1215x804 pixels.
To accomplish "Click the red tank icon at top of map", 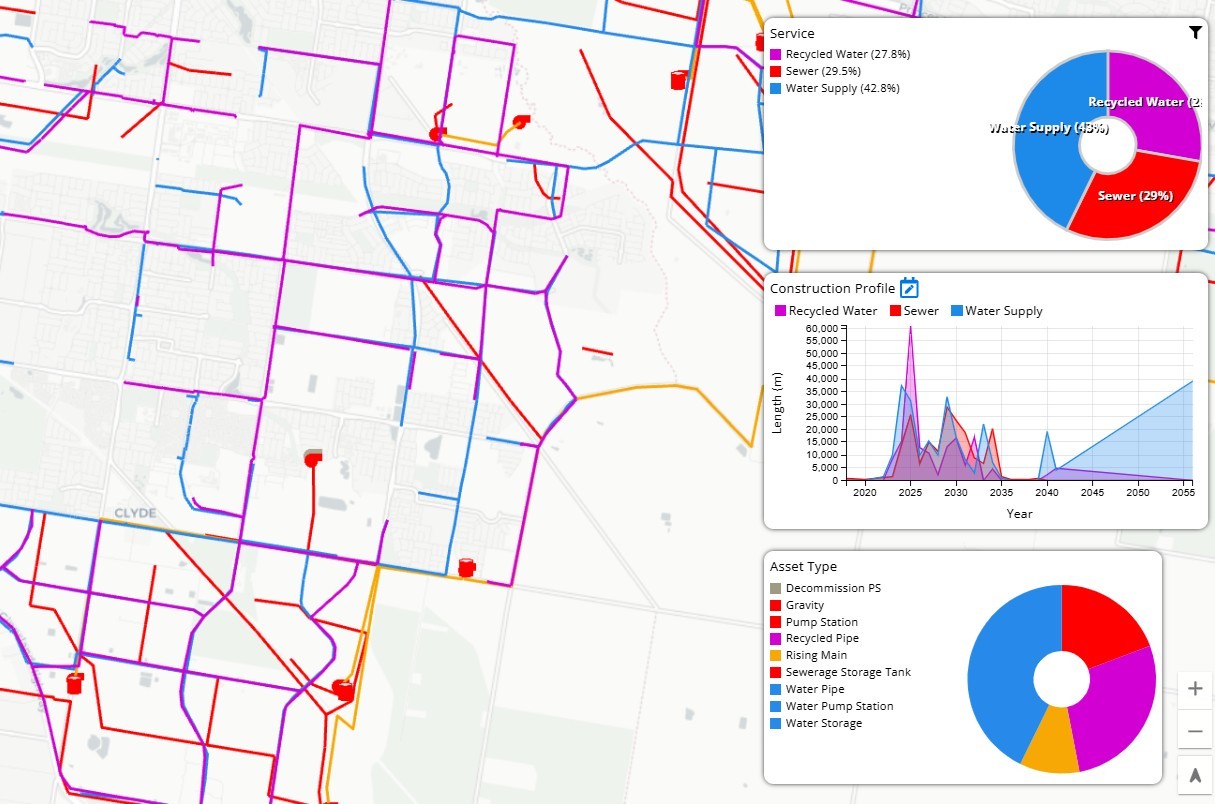I will [x=679, y=79].
